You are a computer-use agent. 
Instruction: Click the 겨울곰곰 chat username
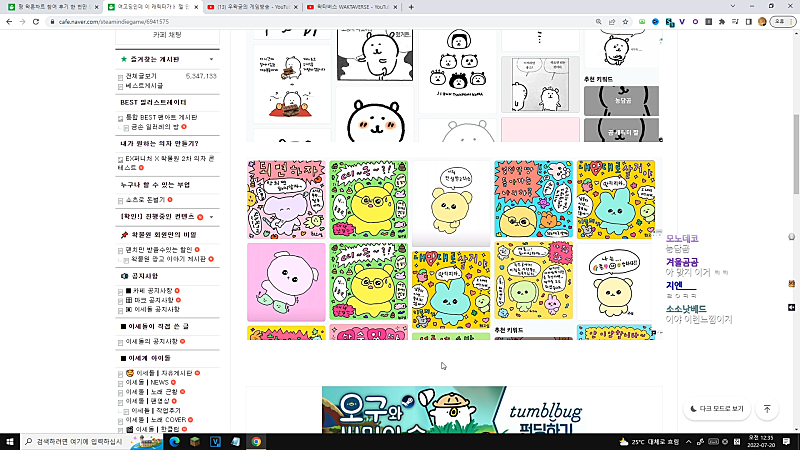pyautogui.click(x=682, y=262)
